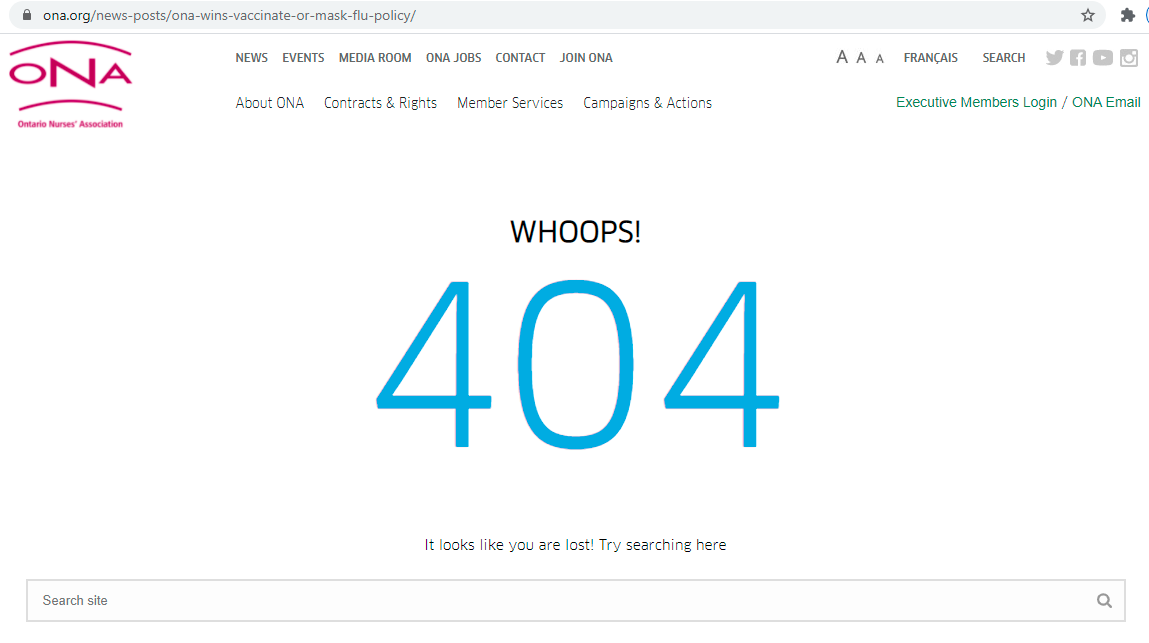The height and width of the screenshot is (643, 1149).
Task: Switch the site to FRANÇAIS
Action: click(930, 58)
